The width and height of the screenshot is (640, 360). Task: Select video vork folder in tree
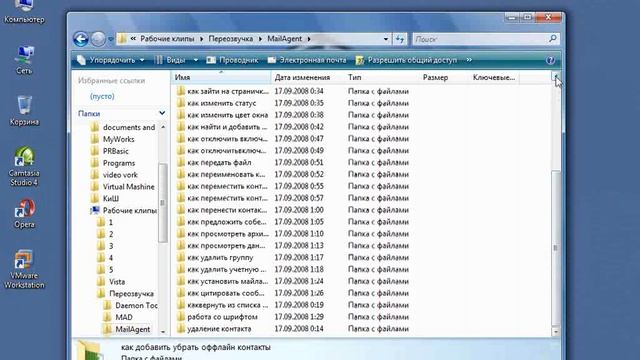pyautogui.click(x=114, y=175)
